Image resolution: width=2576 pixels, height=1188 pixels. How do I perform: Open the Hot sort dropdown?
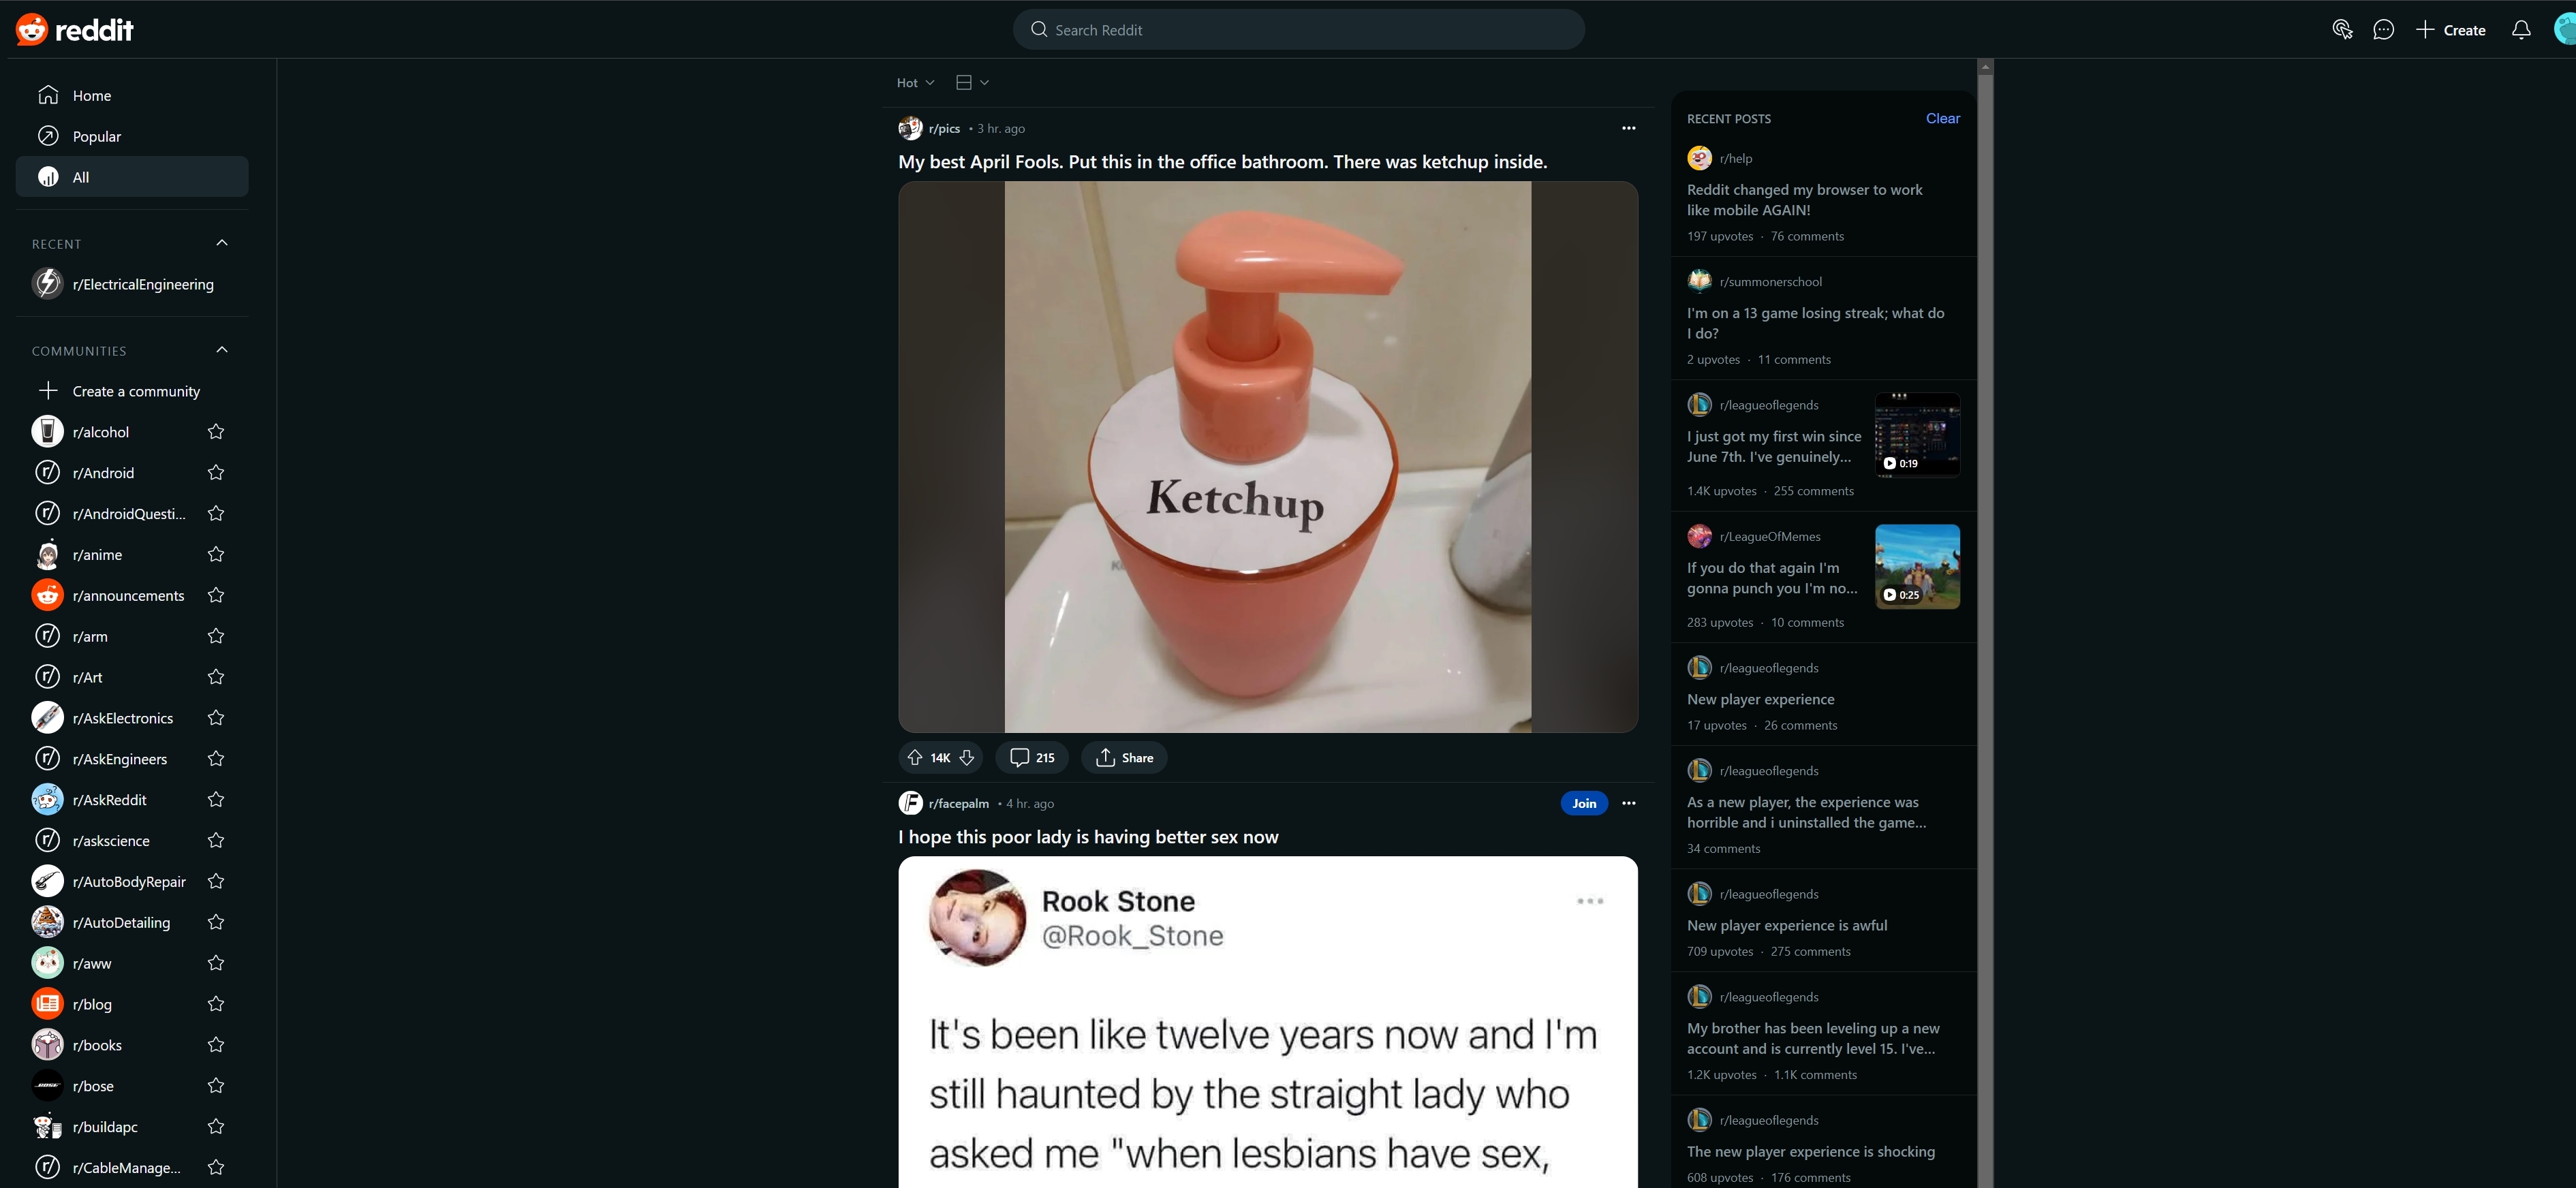pyautogui.click(x=913, y=82)
